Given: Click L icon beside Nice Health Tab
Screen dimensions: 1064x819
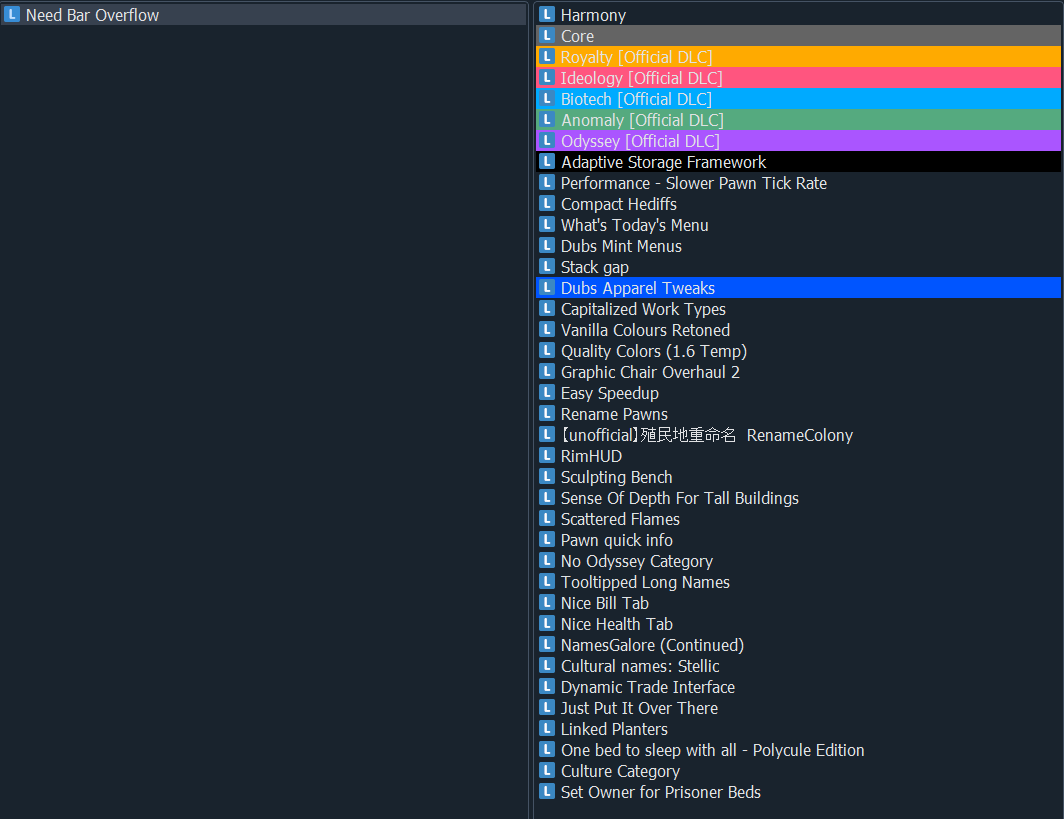Looking at the screenshot, I should tap(547, 624).
